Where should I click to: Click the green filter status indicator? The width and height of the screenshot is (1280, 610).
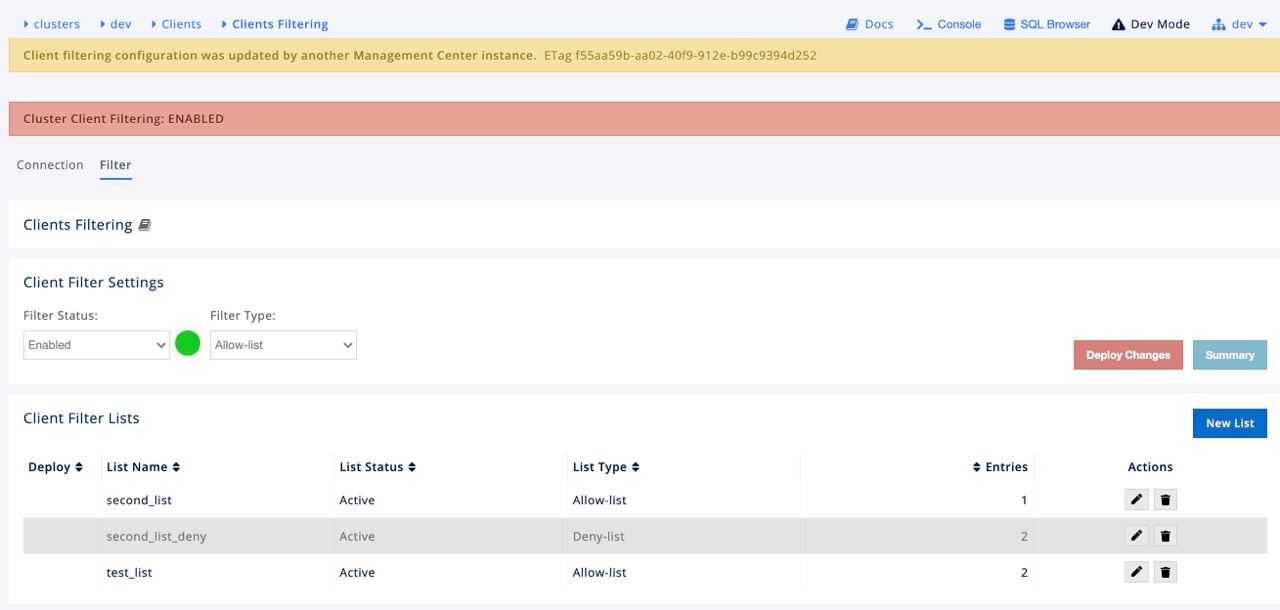(x=188, y=344)
